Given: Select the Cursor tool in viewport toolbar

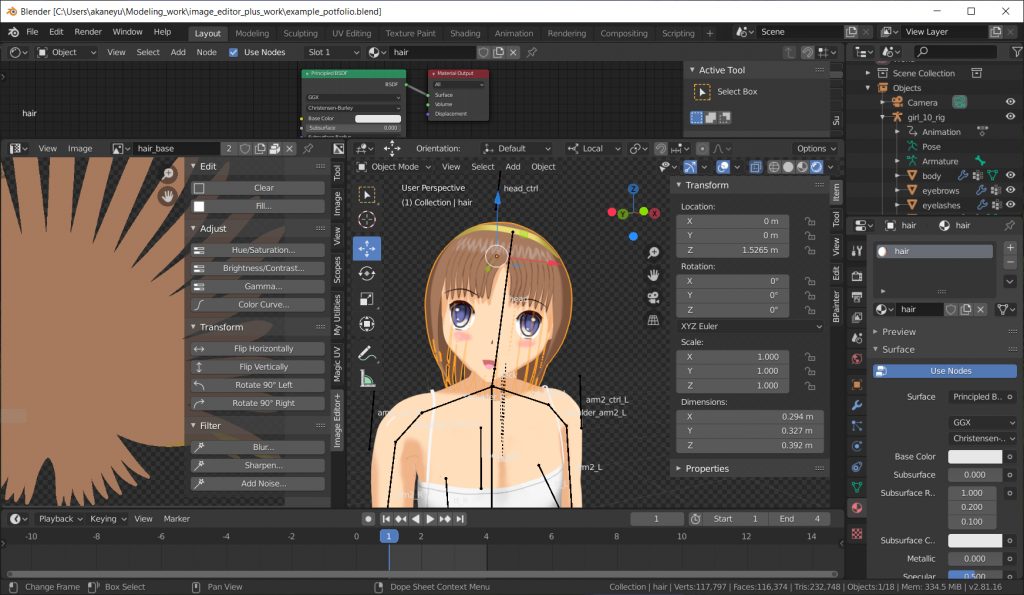Looking at the screenshot, I should [x=367, y=220].
